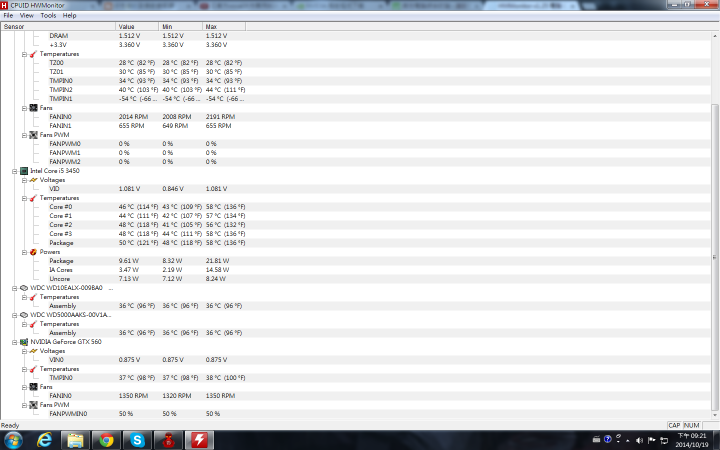Image resolution: width=720 pixels, height=450 pixels.
Task: Collapse Temperatures group under NVIDIA GeForce GTX 560
Action: coord(24,370)
